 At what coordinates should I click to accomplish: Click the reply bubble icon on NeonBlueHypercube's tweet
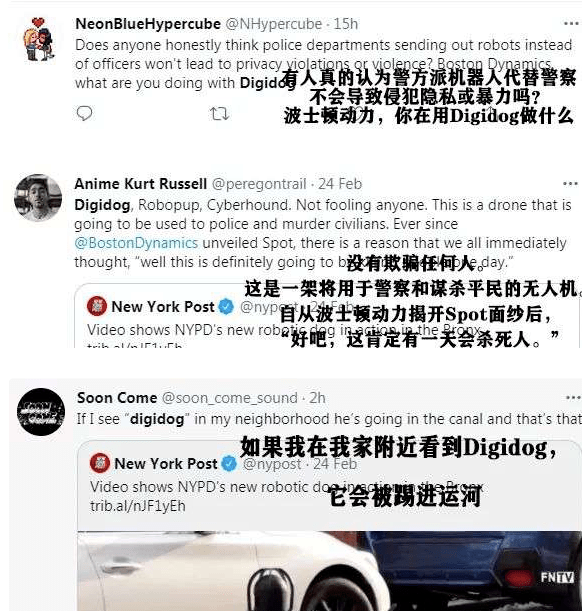[x=84, y=113]
